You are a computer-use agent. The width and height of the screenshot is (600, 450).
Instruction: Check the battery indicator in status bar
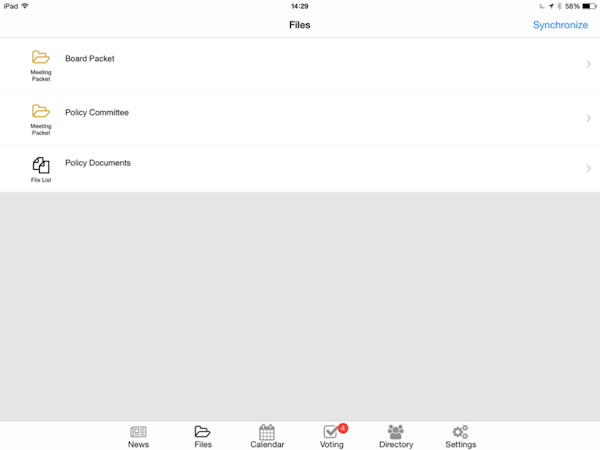tap(589, 6)
